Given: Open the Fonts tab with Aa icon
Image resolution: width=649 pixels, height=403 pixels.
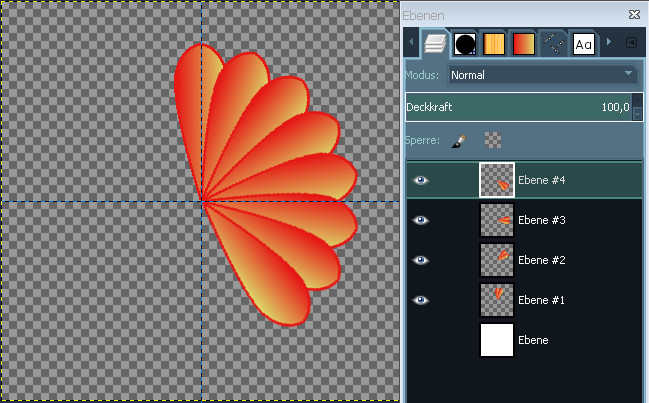Looking at the screenshot, I should (x=584, y=44).
